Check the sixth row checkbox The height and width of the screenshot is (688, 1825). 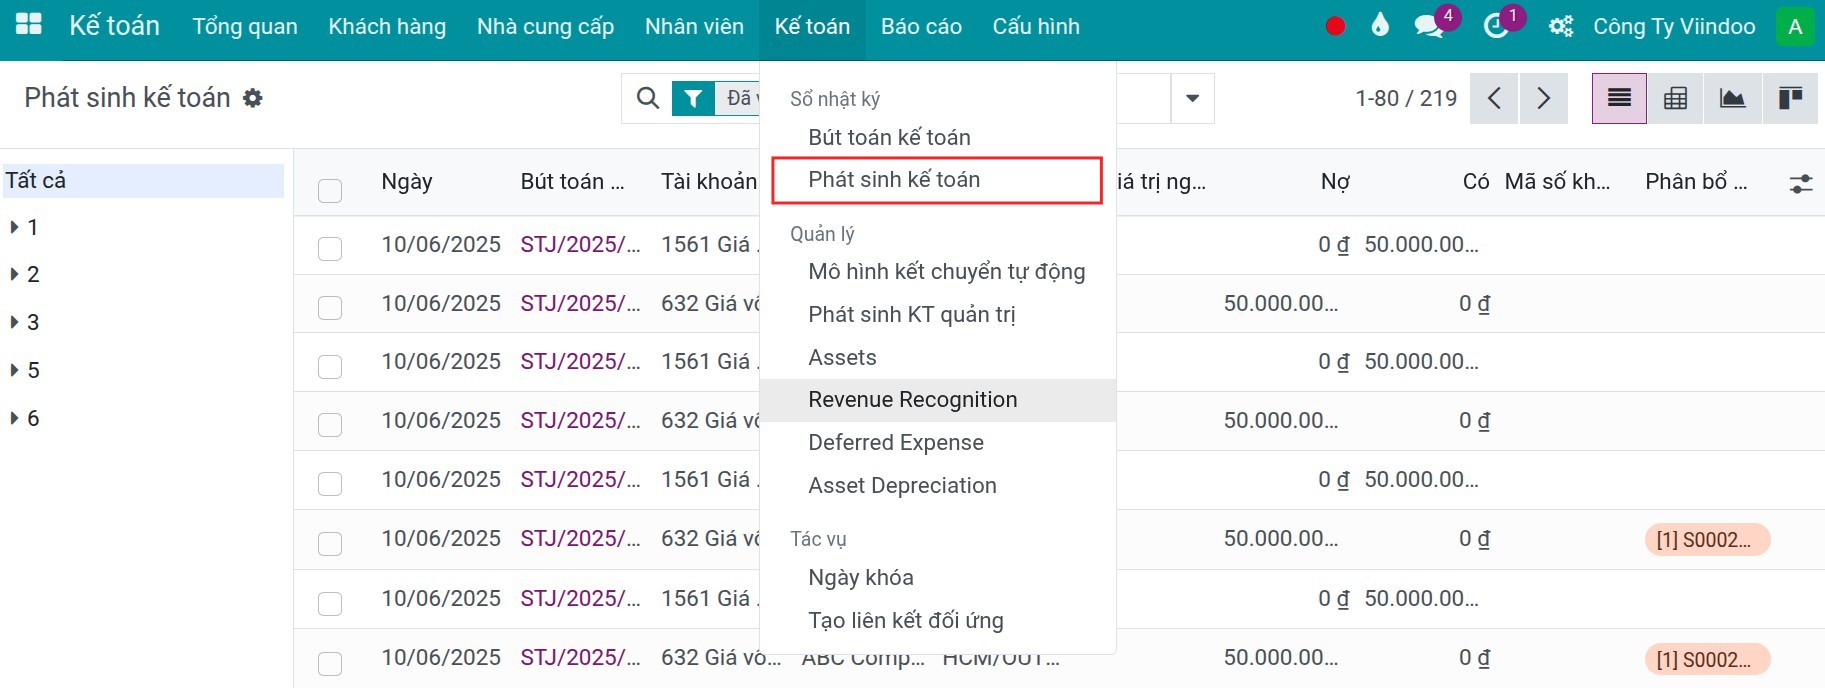pos(330,543)
